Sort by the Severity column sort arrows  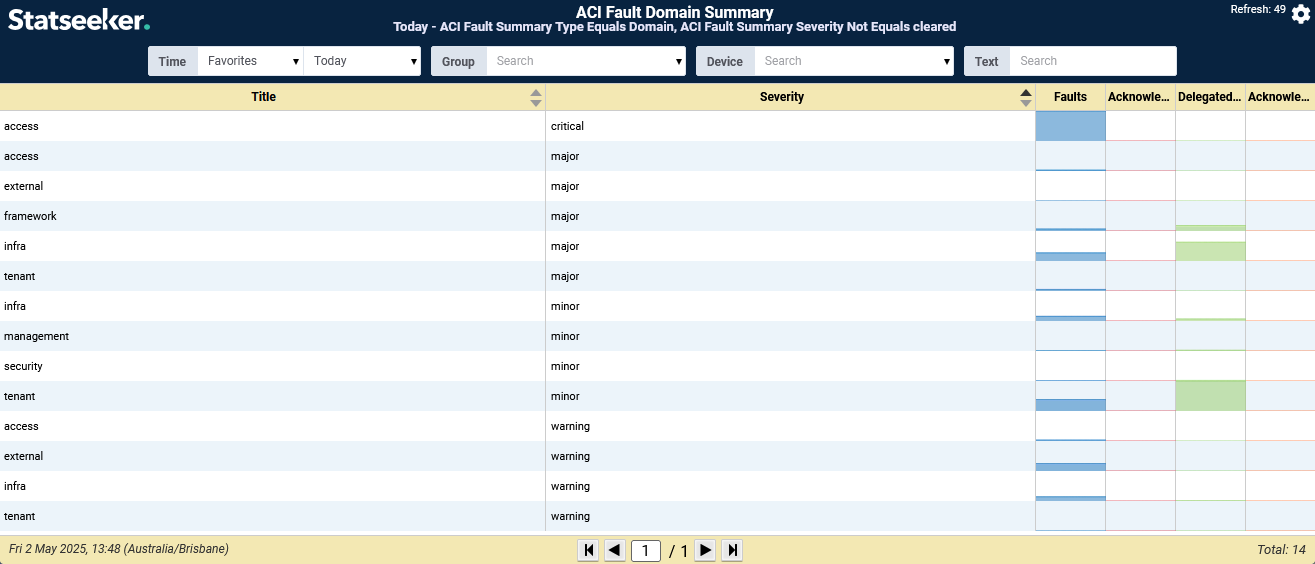click(x=1026, y=97)
